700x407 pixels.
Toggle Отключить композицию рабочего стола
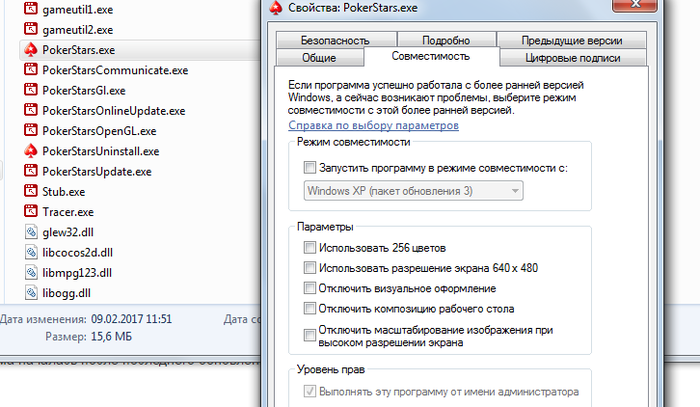click(x=309, y=308)
